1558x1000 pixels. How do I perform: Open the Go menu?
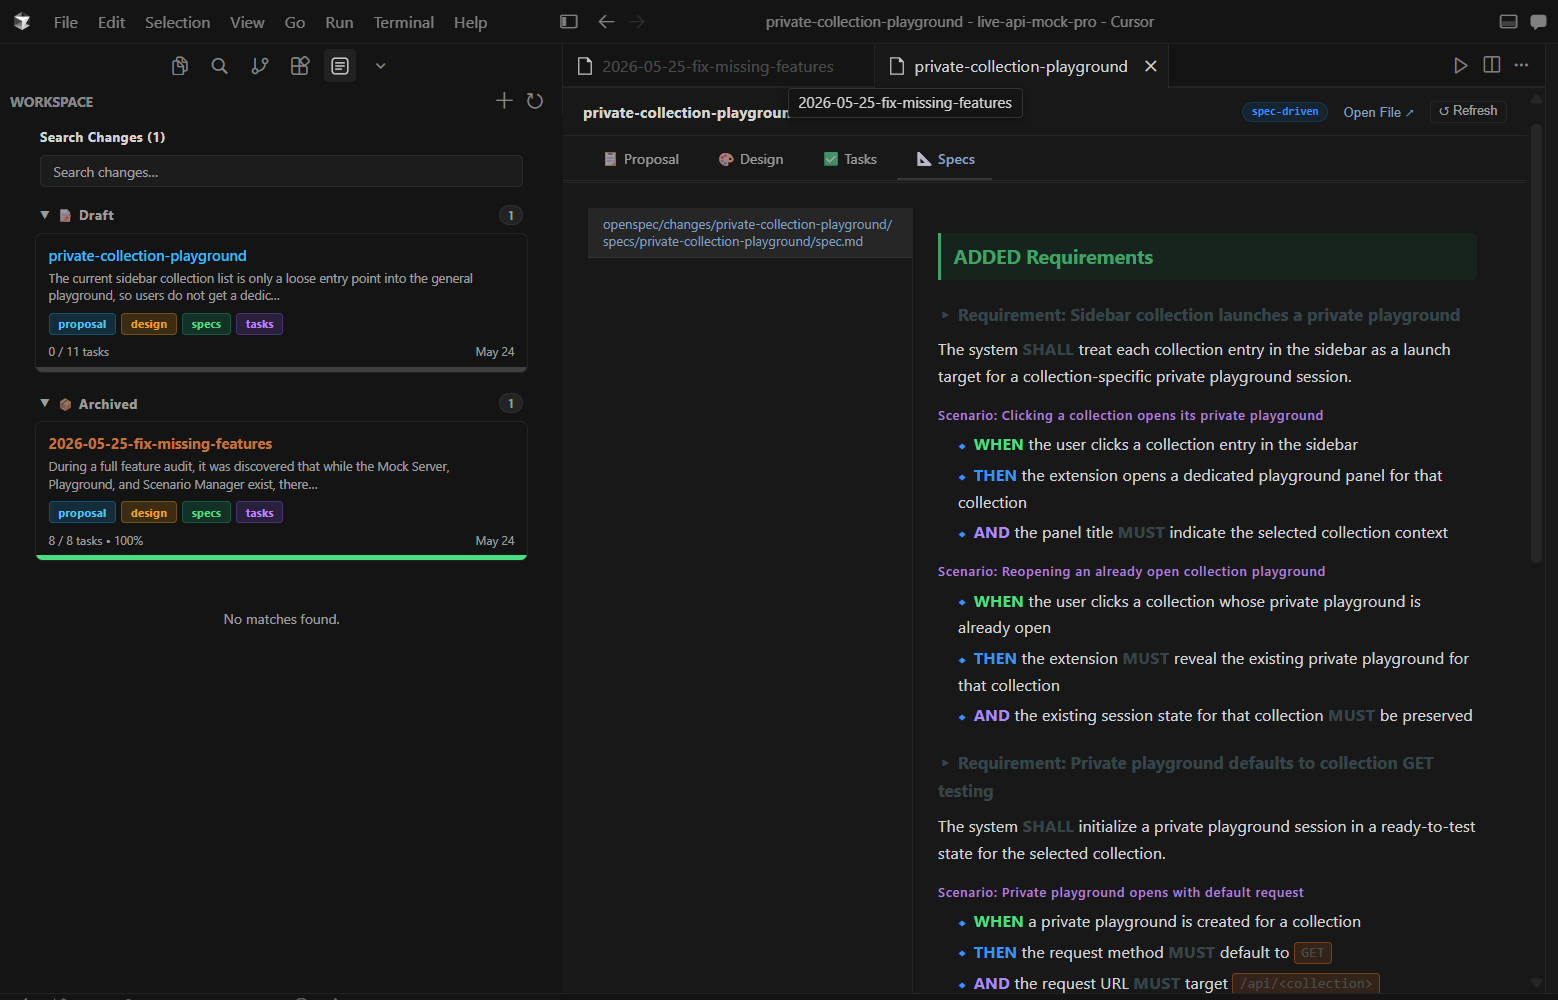295,22
